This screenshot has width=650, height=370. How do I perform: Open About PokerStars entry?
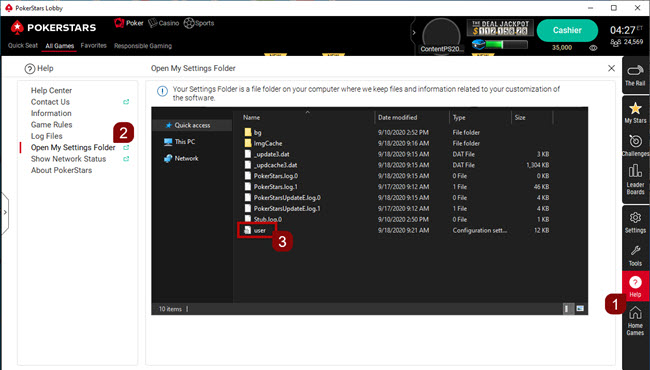(x=61, y=170)
